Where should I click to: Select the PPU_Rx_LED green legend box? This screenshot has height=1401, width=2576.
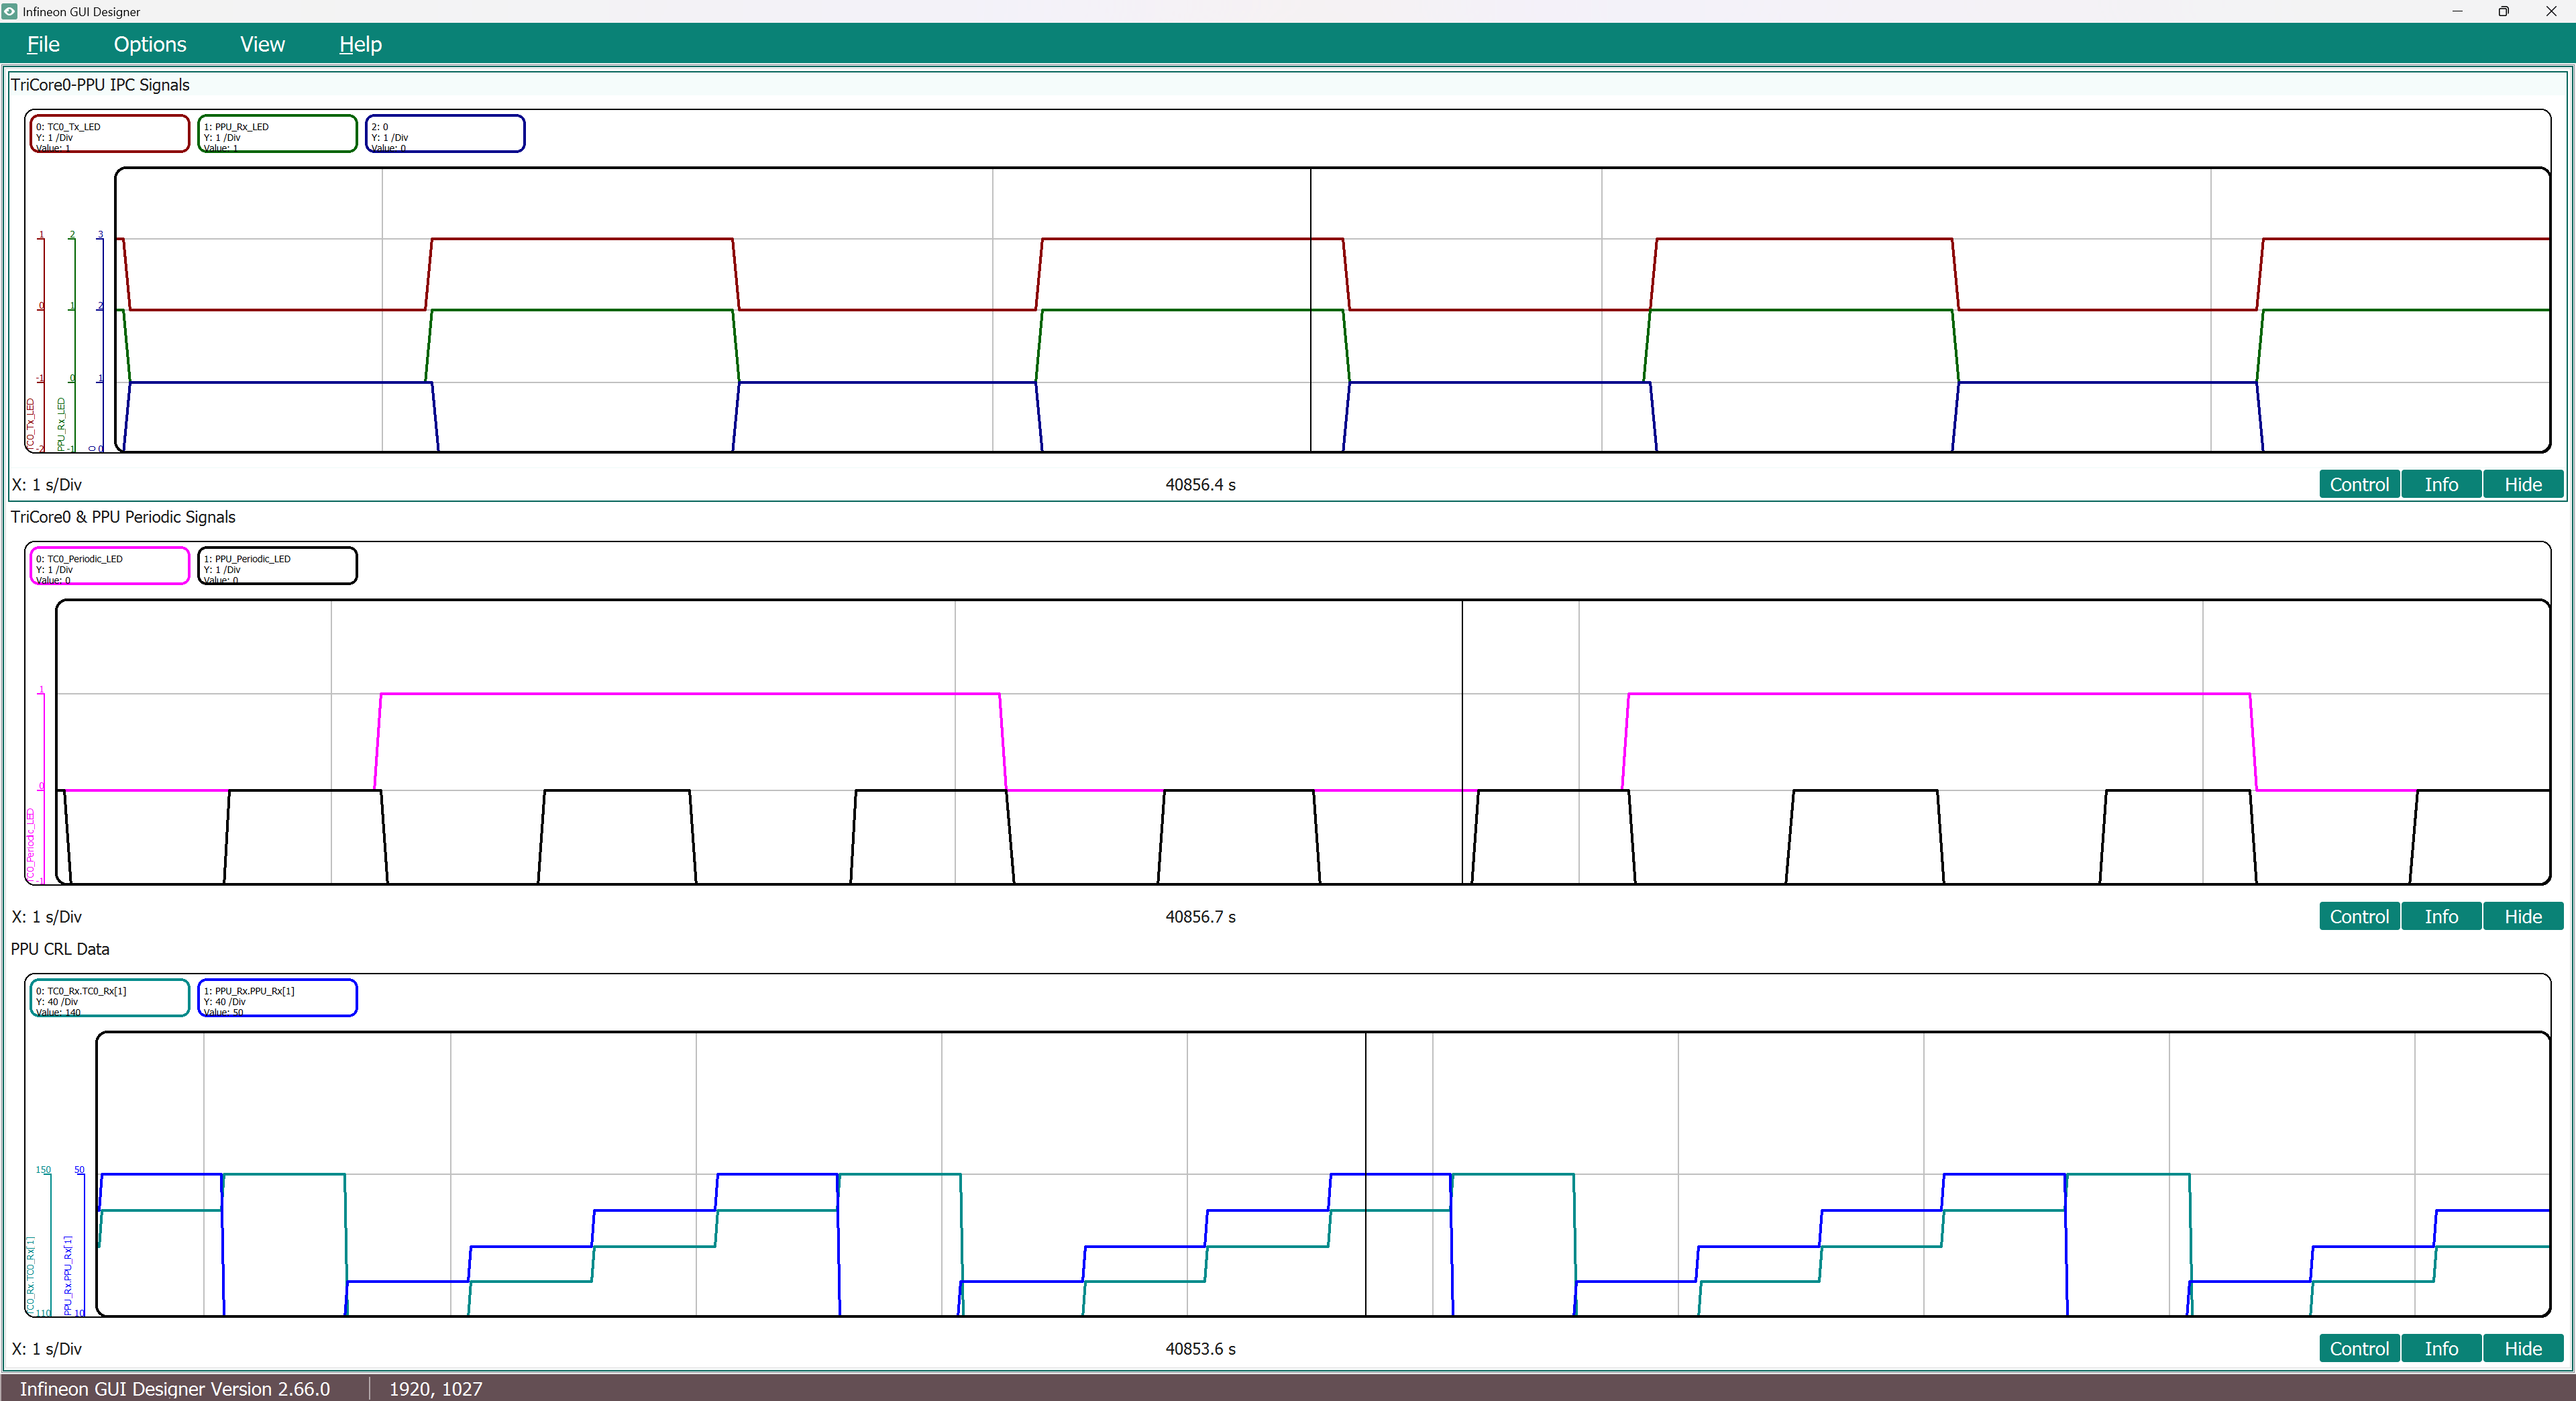tap(277, 134)
